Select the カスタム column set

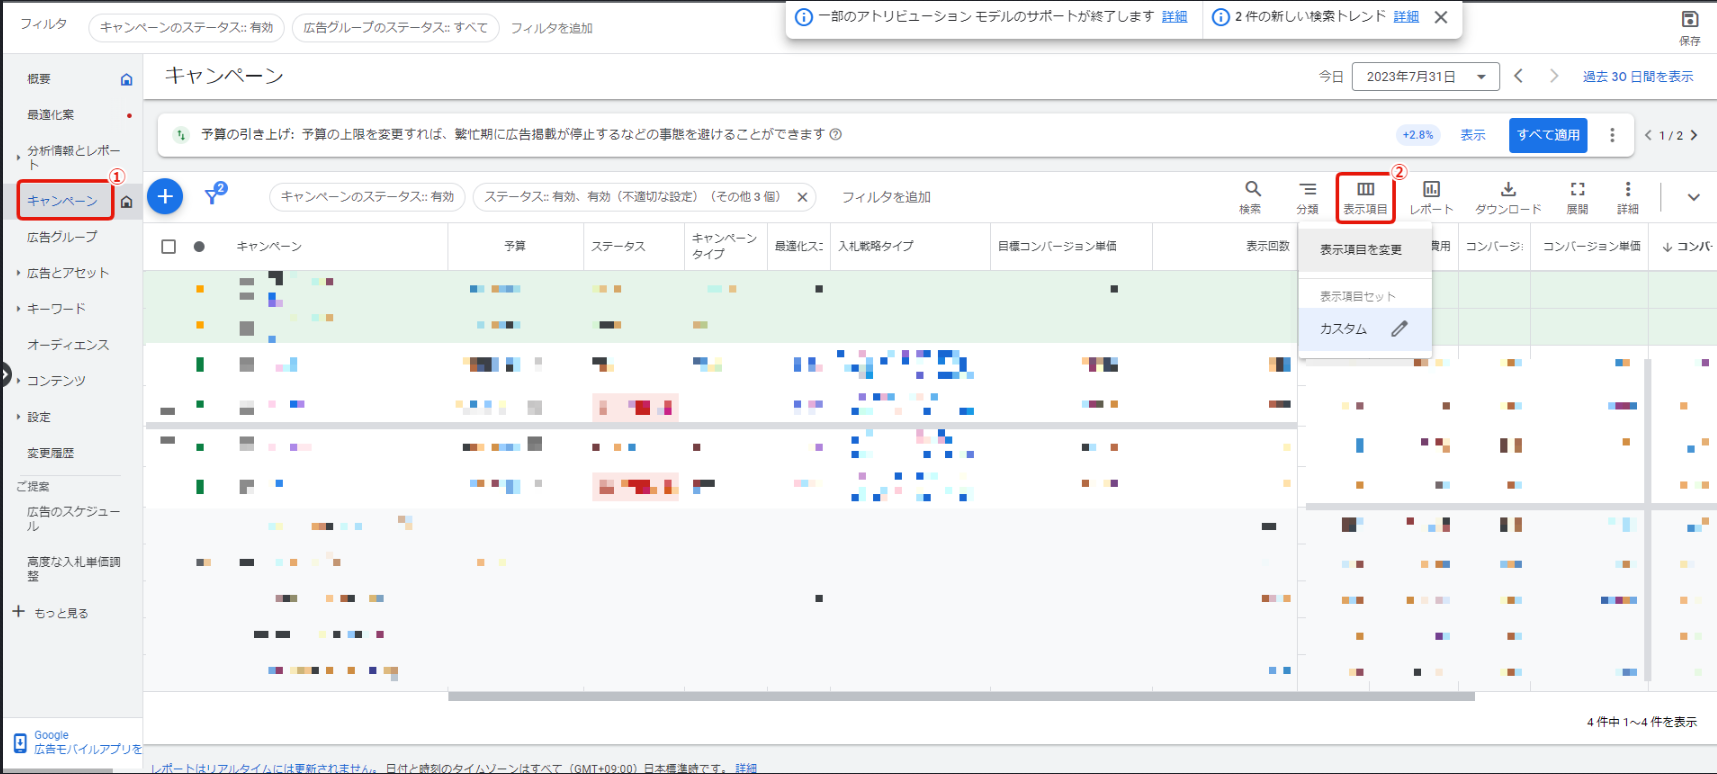click(x=1365, y=329)
